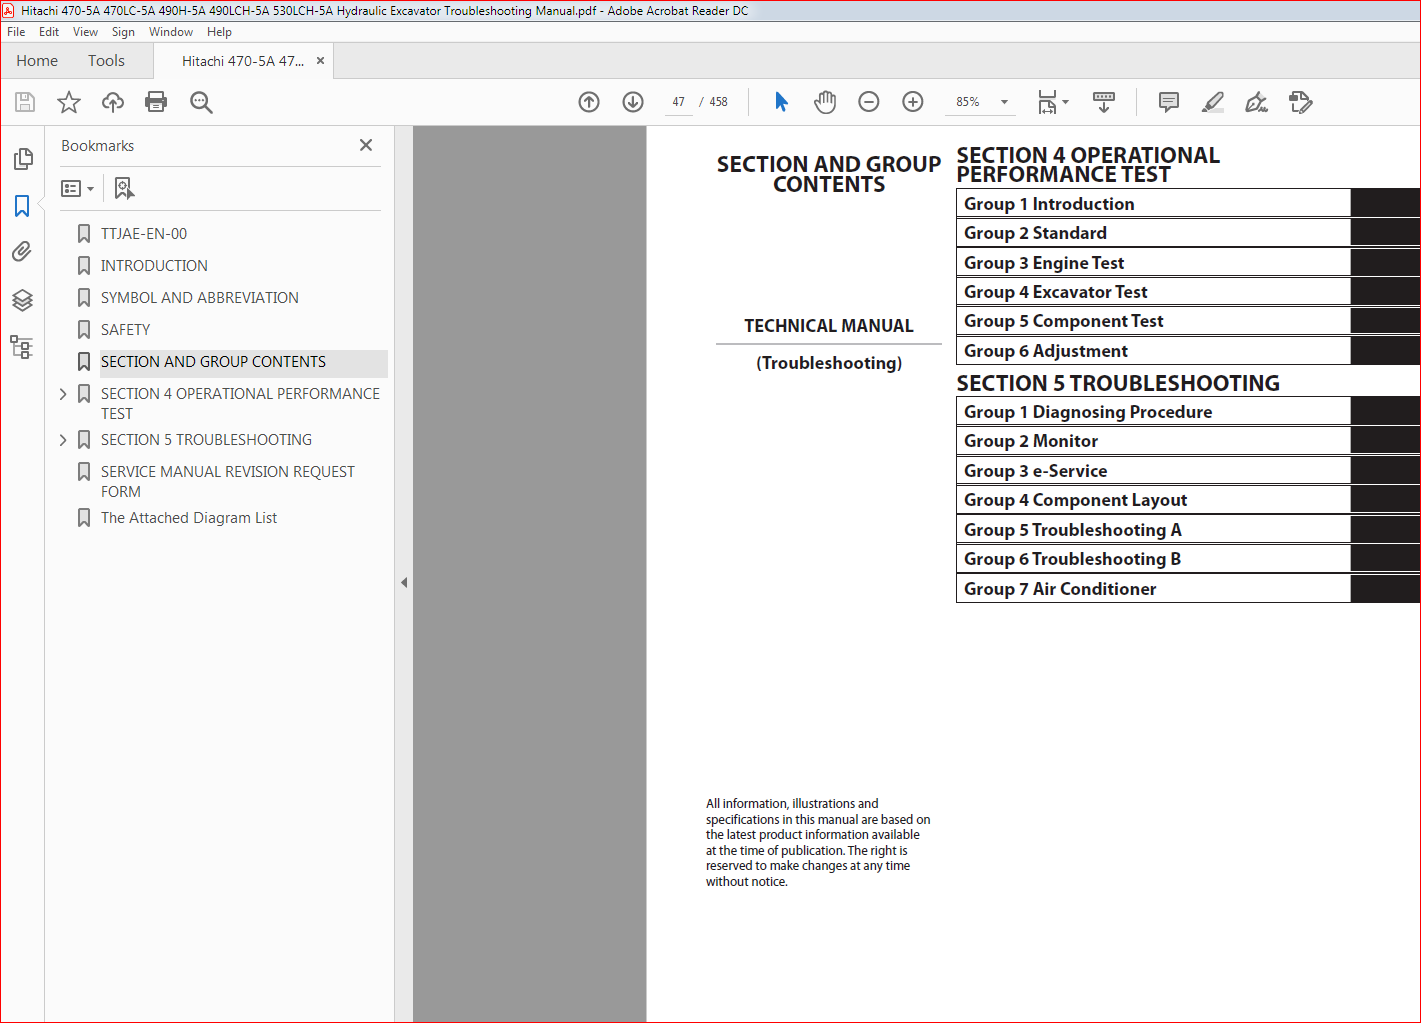Open the bookmarks options dropdown
The width and height of the screenshot is (1421, 1023).
coord(77,188)
